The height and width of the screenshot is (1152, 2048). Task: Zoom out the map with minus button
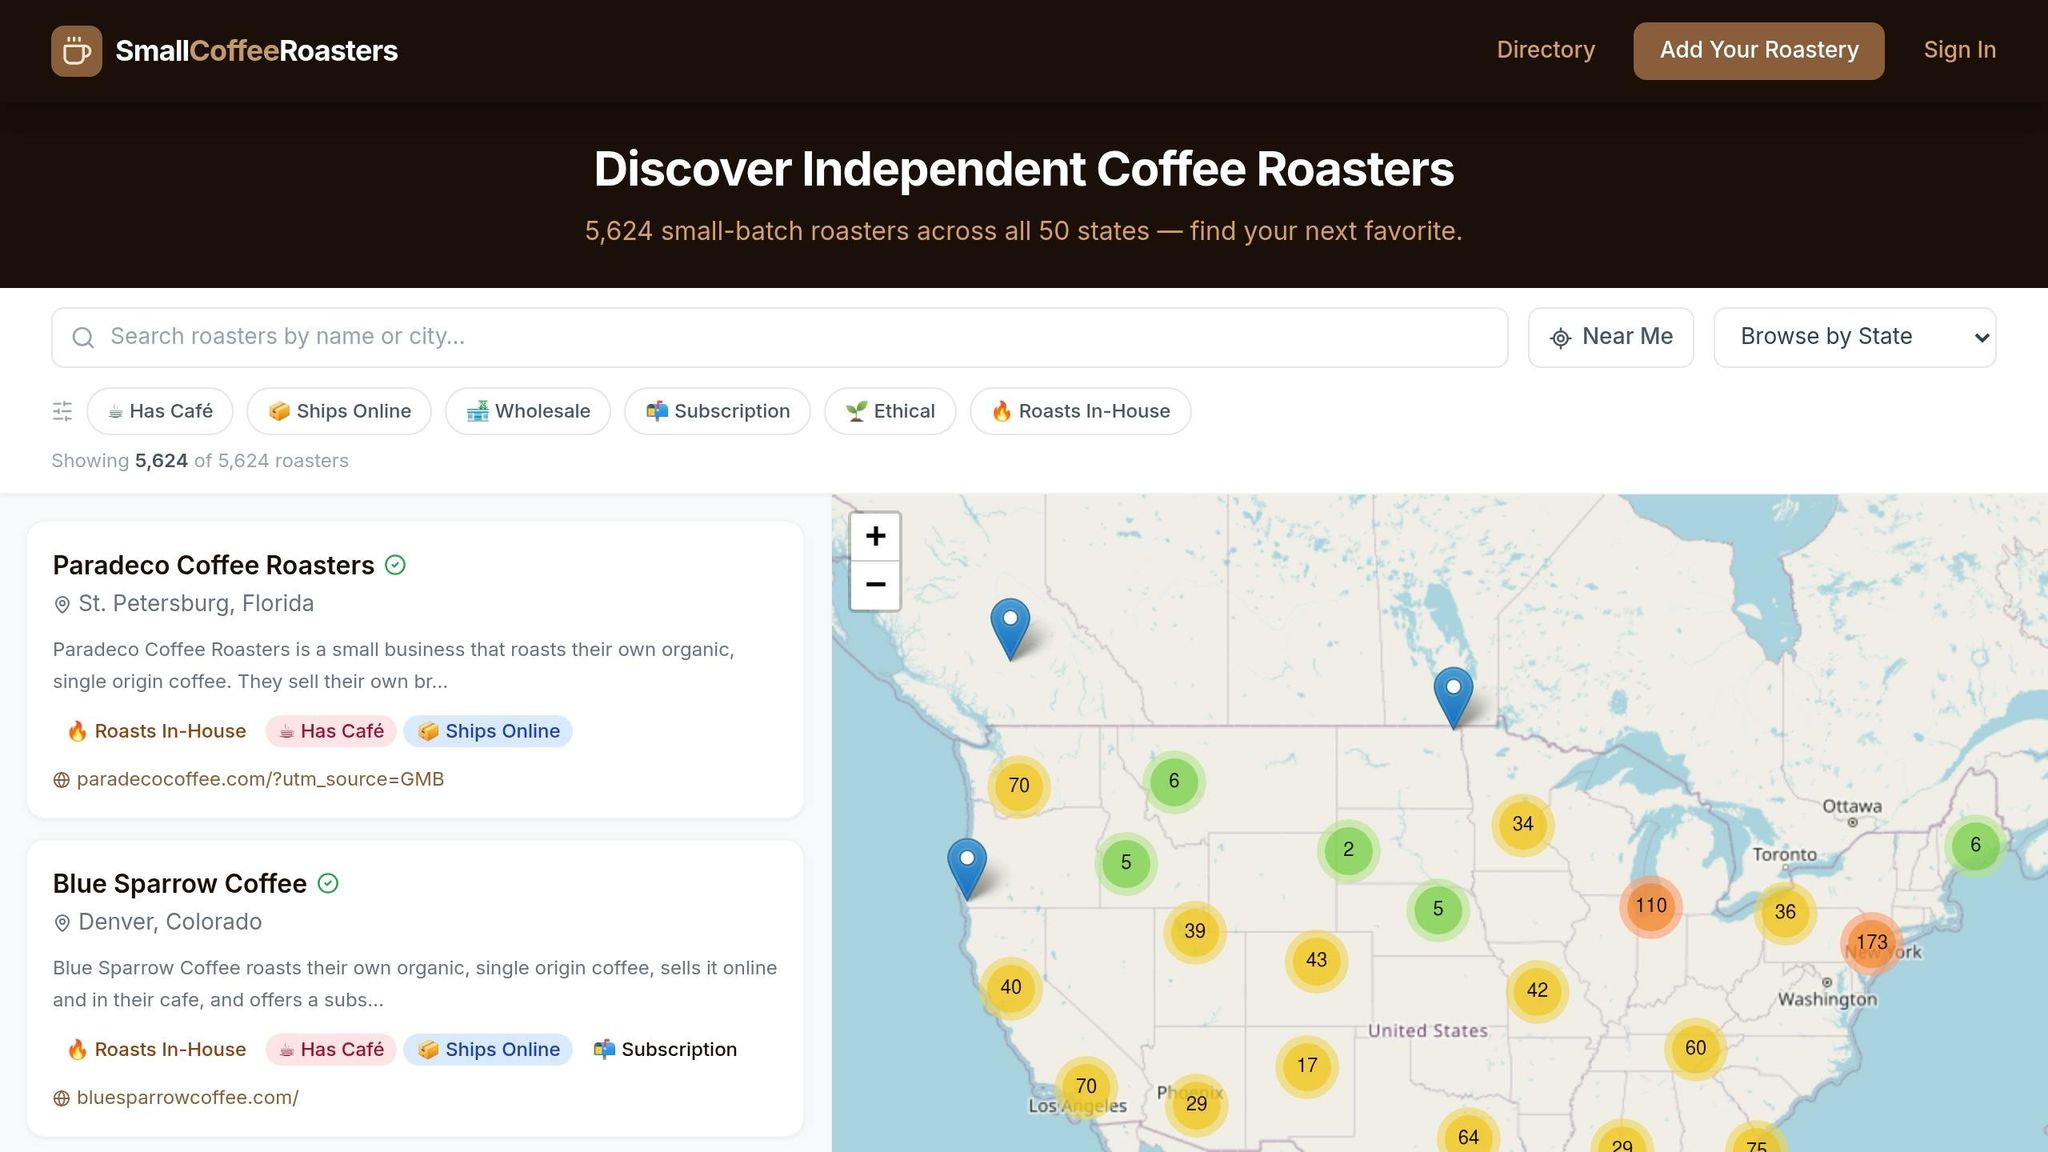click(x=875, y=585)
